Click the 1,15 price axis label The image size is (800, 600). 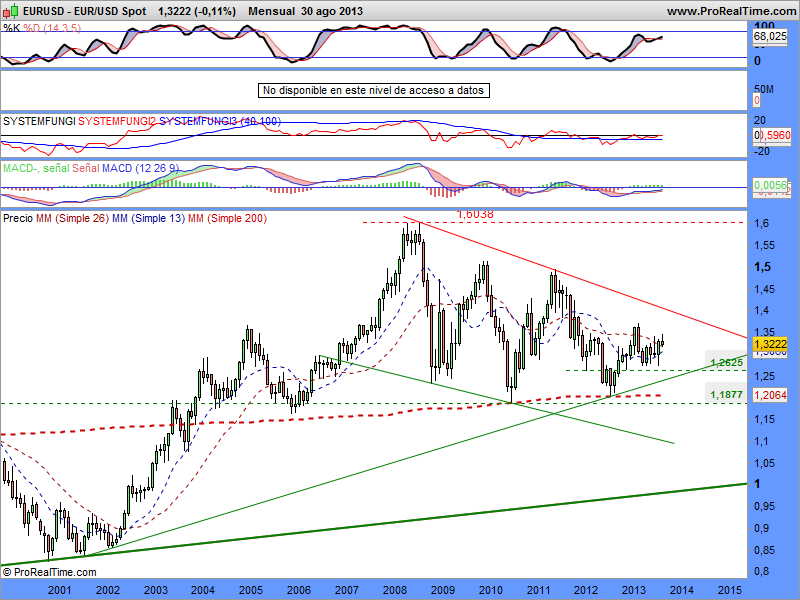(765, 419)
